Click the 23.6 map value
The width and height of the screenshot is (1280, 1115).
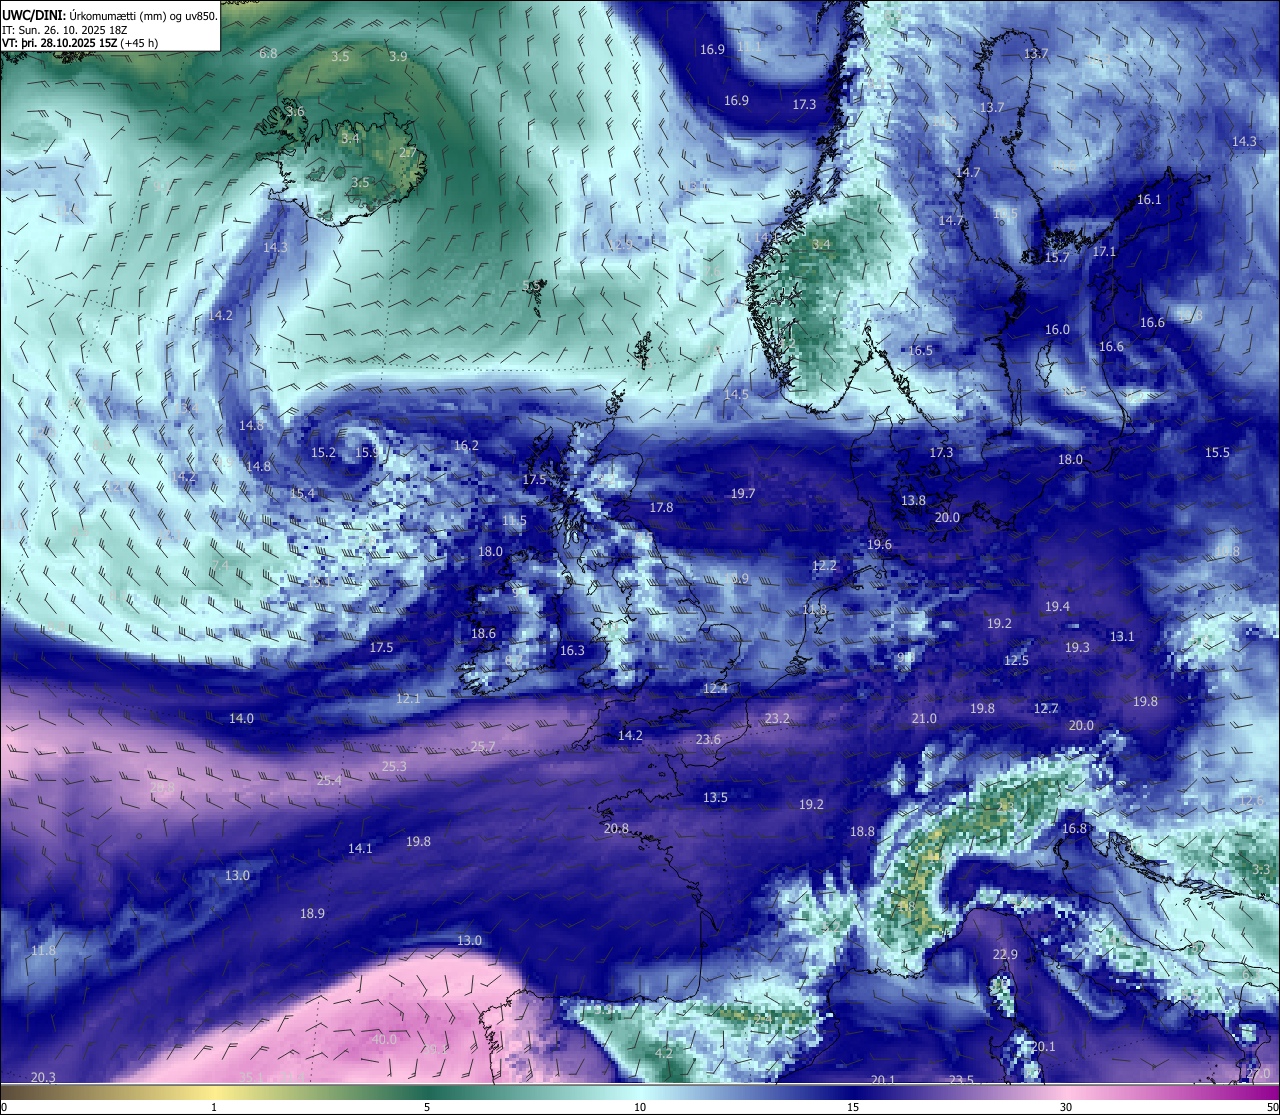(x=708, y=740)
